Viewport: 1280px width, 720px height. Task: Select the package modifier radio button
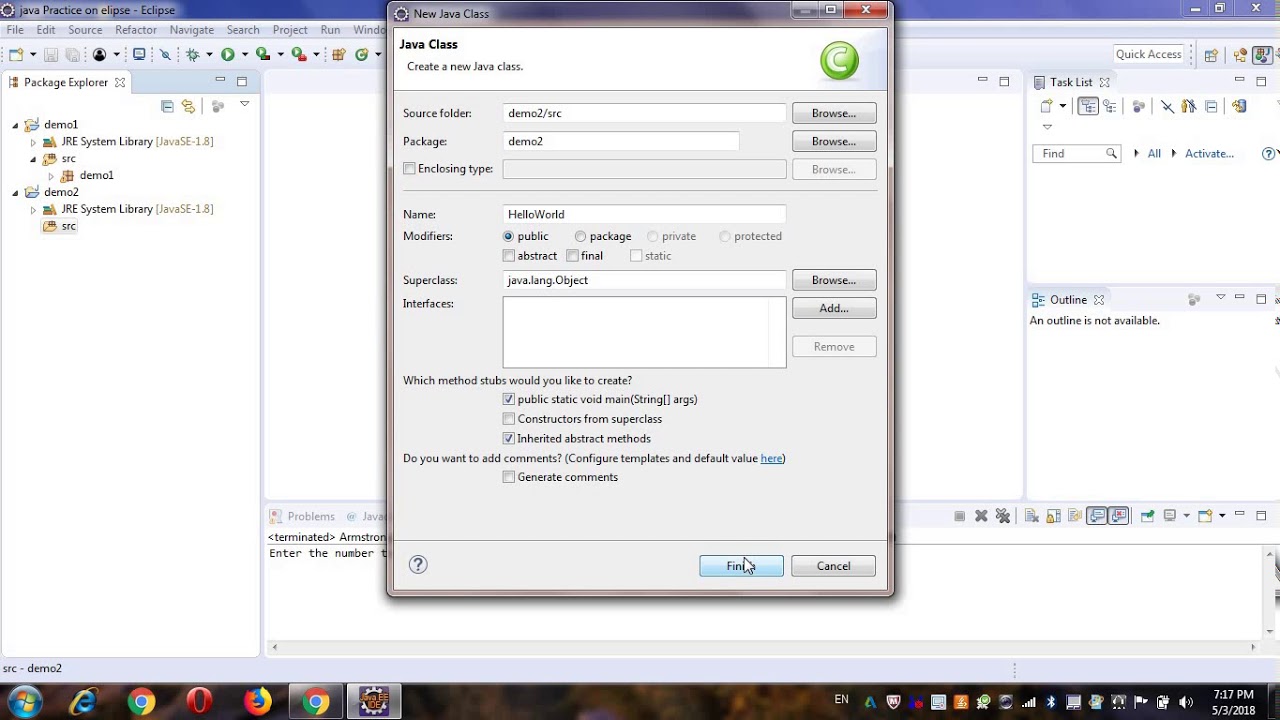point(580,236)
